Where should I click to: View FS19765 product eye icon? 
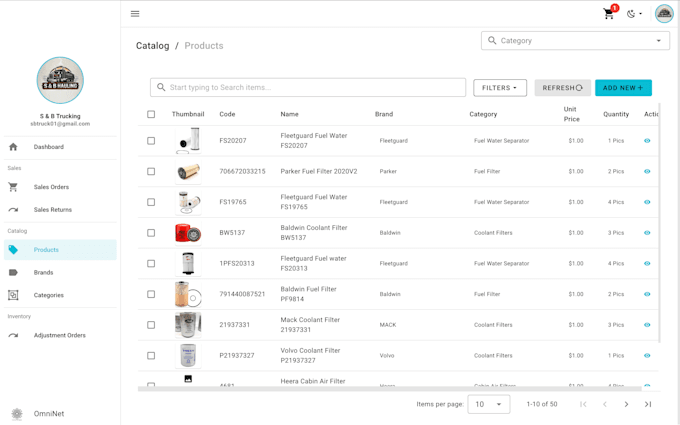coord(647,202)
